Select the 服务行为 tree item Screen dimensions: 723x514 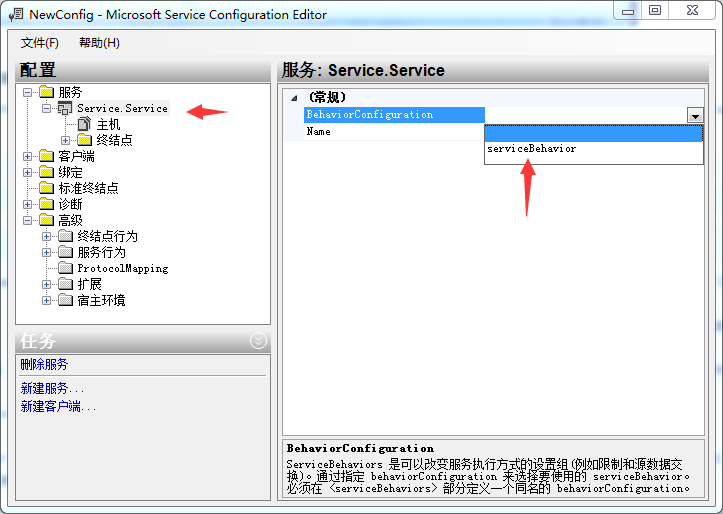101,252
